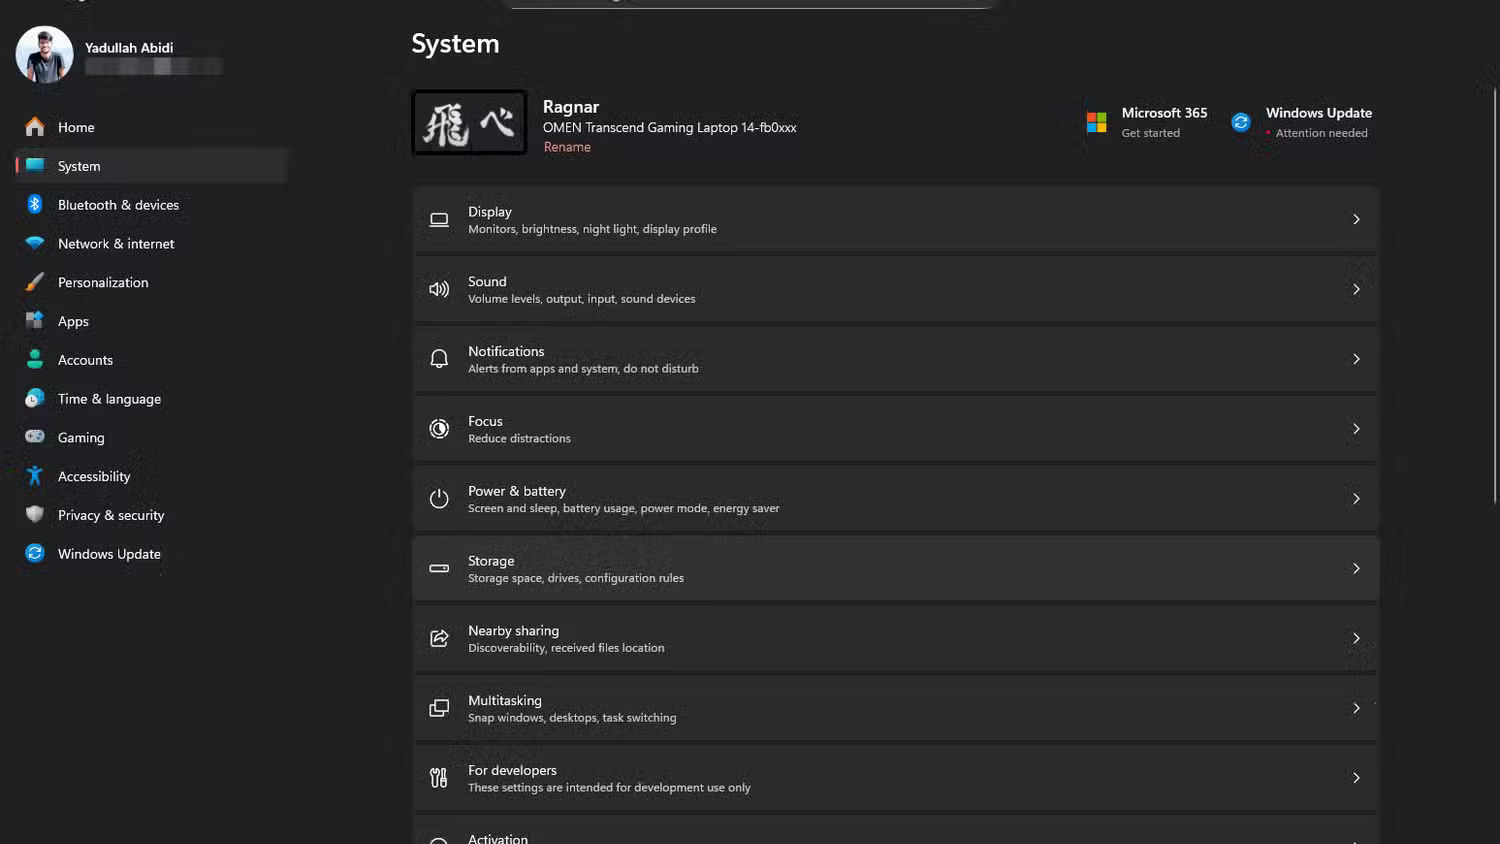Expand Display settings using its chevron
Image resolution: width=1500 pixels, height=844 pixels.
click(1356, 219)
